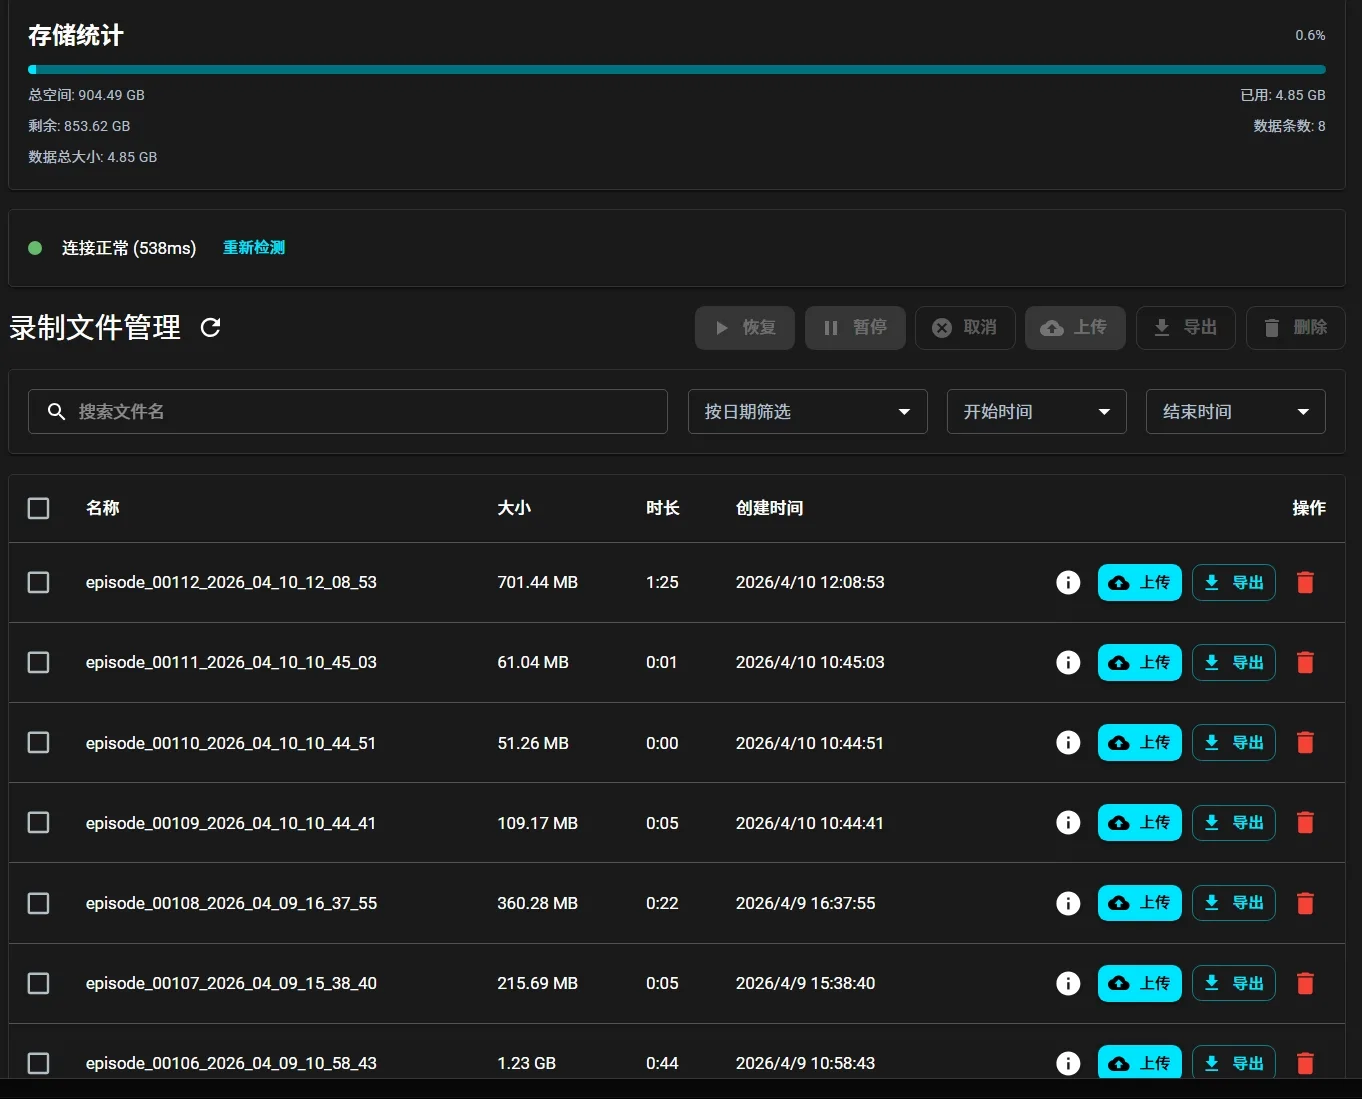This screenshot has height=1099, width=1362.
Task: Check the box for episode_00112
Action: (x=39, y=582)
